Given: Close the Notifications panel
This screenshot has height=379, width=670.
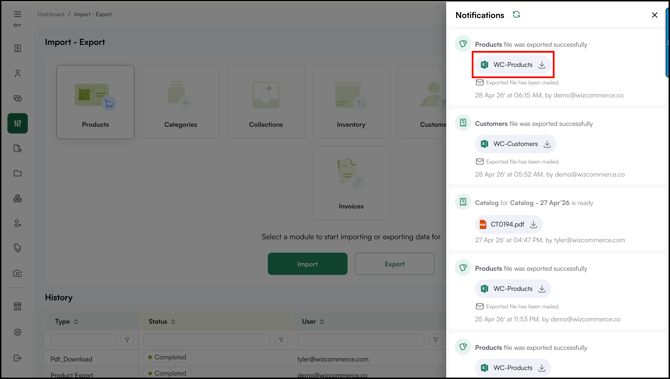Looking at the screenshot, I should click(654, 15).
